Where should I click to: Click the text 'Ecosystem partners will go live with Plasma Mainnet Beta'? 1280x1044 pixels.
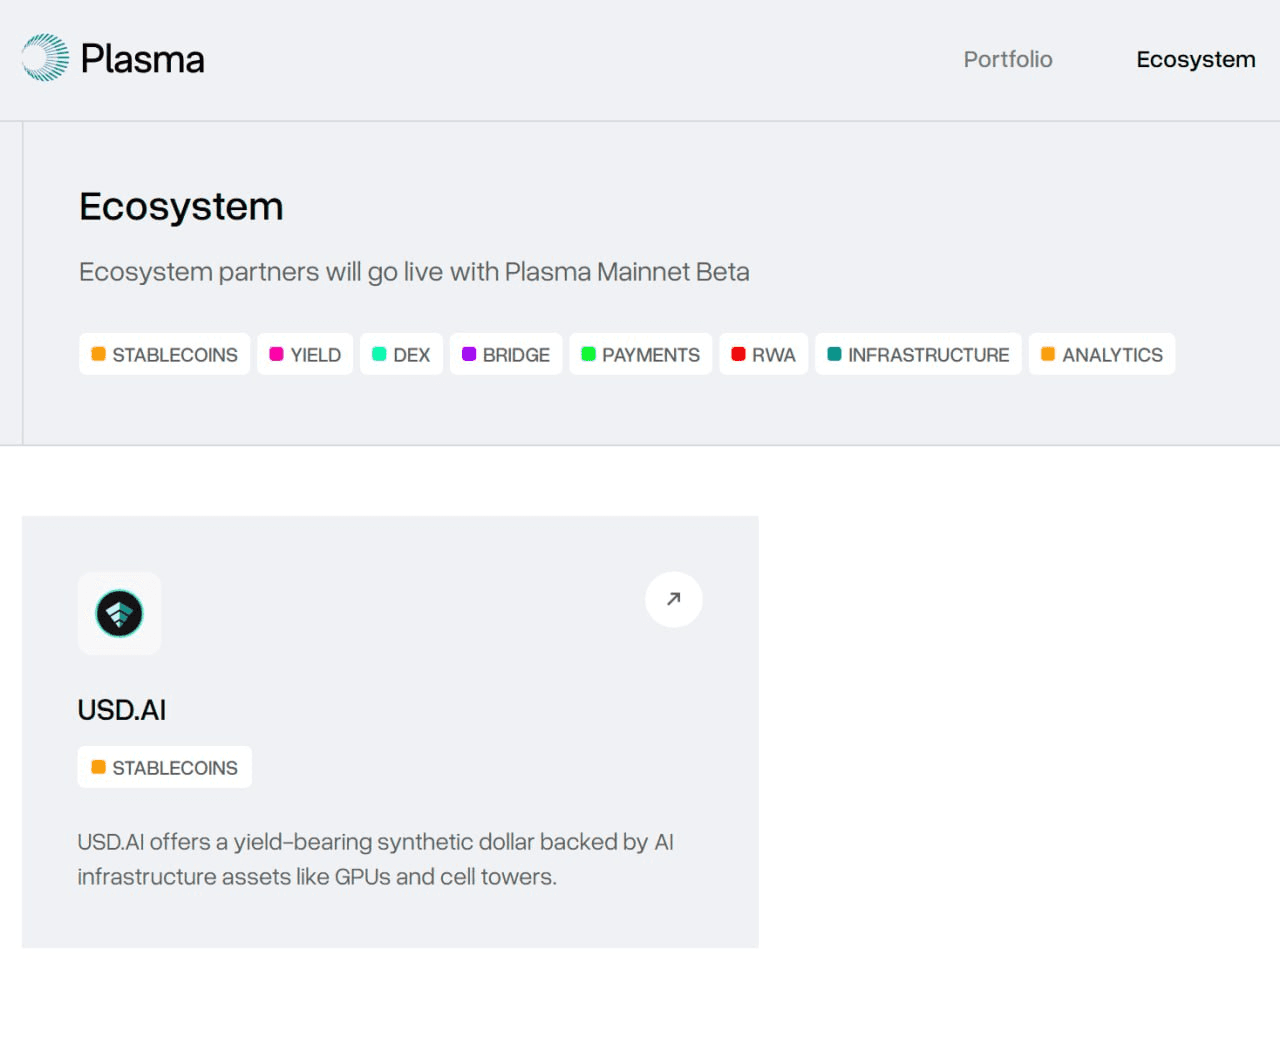coord(414,272)
